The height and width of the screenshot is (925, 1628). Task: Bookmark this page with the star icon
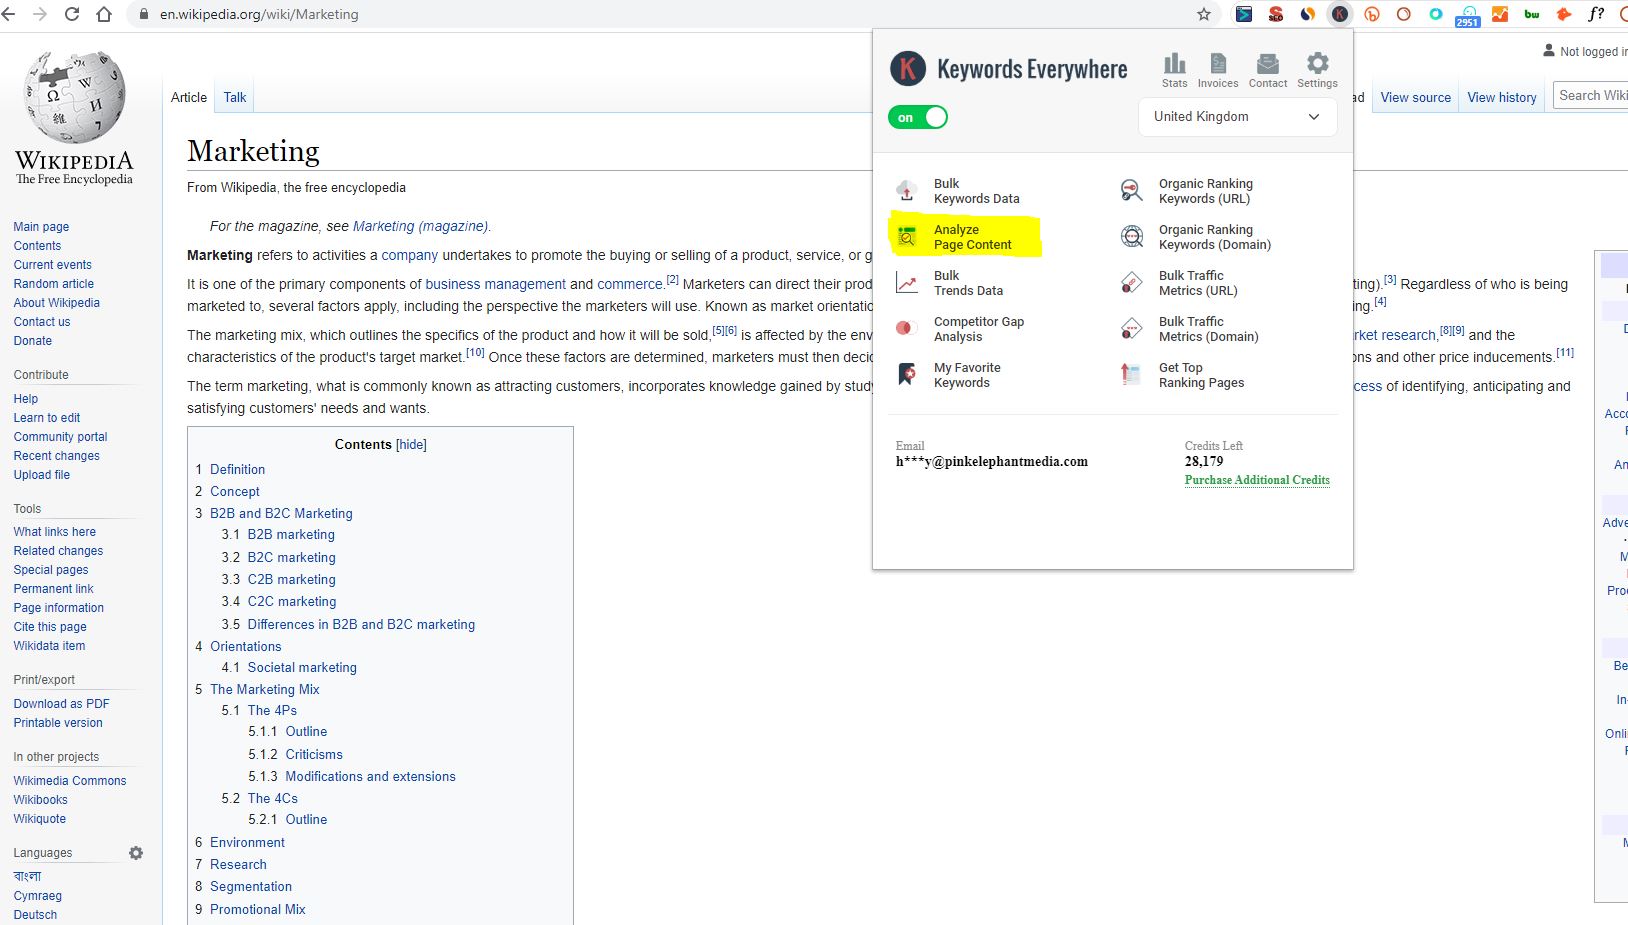[1204, 14]
